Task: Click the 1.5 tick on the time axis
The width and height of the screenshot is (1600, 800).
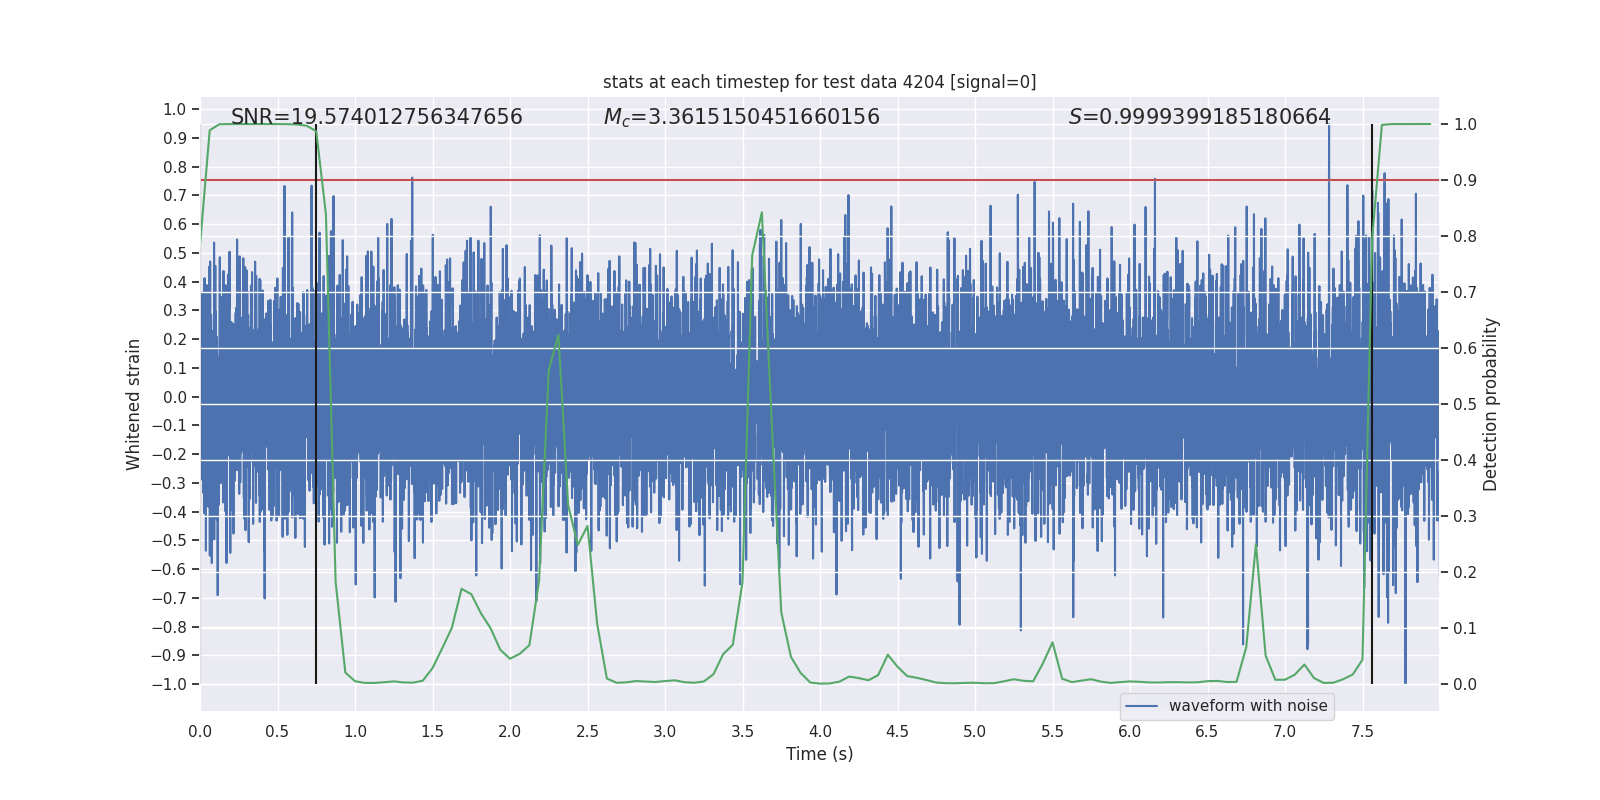Action: (x=432, y=731)
